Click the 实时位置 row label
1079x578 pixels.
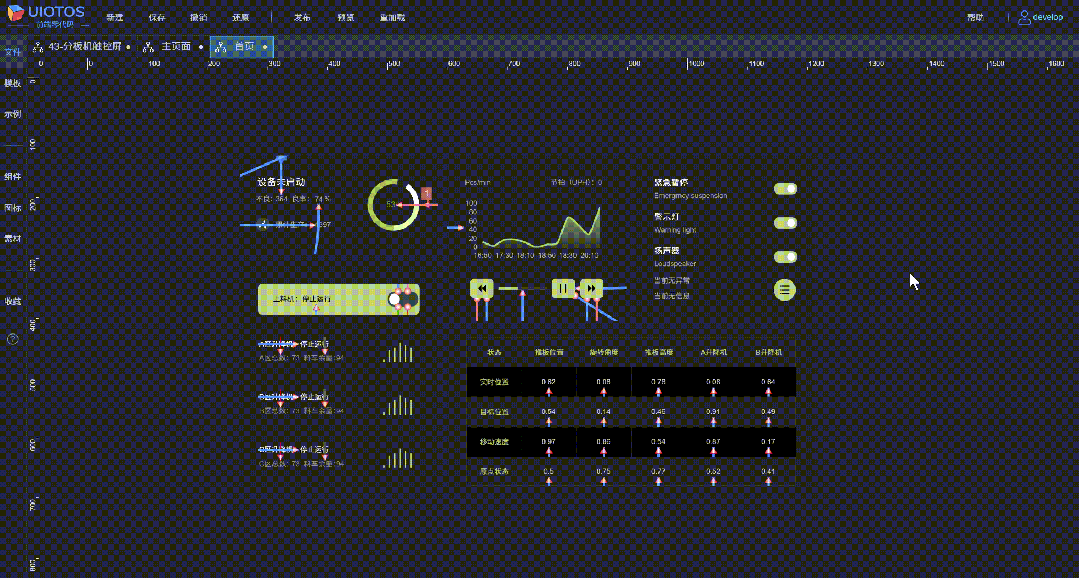coord(494,382)
